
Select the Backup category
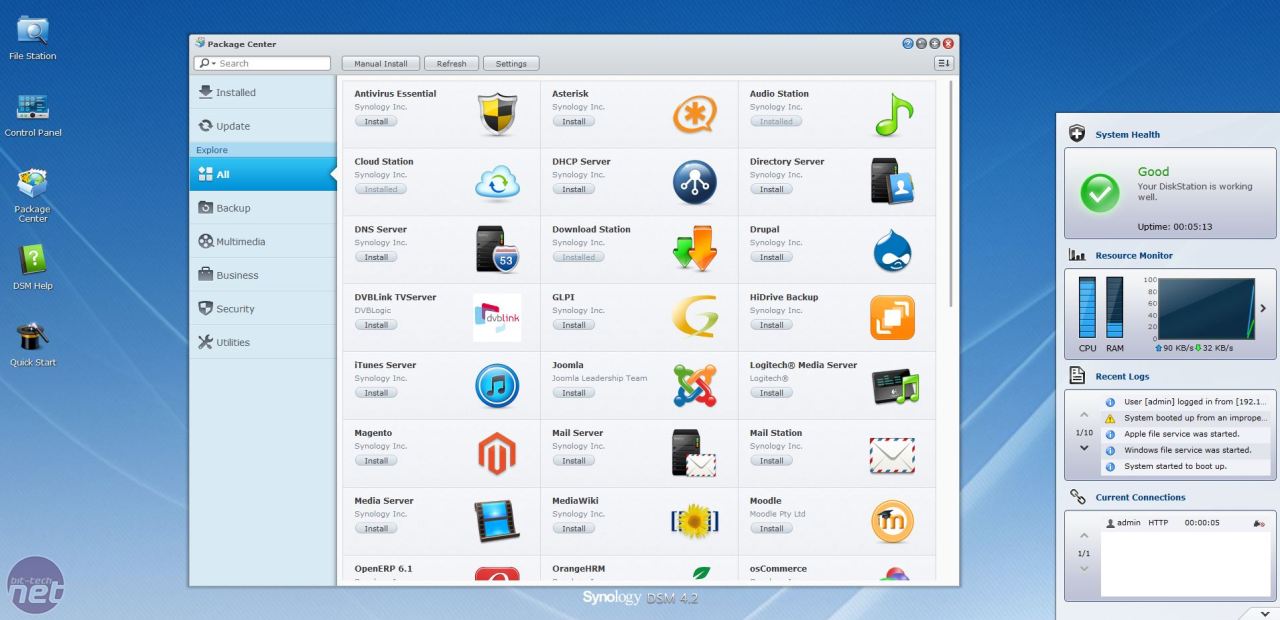(263, 208)
